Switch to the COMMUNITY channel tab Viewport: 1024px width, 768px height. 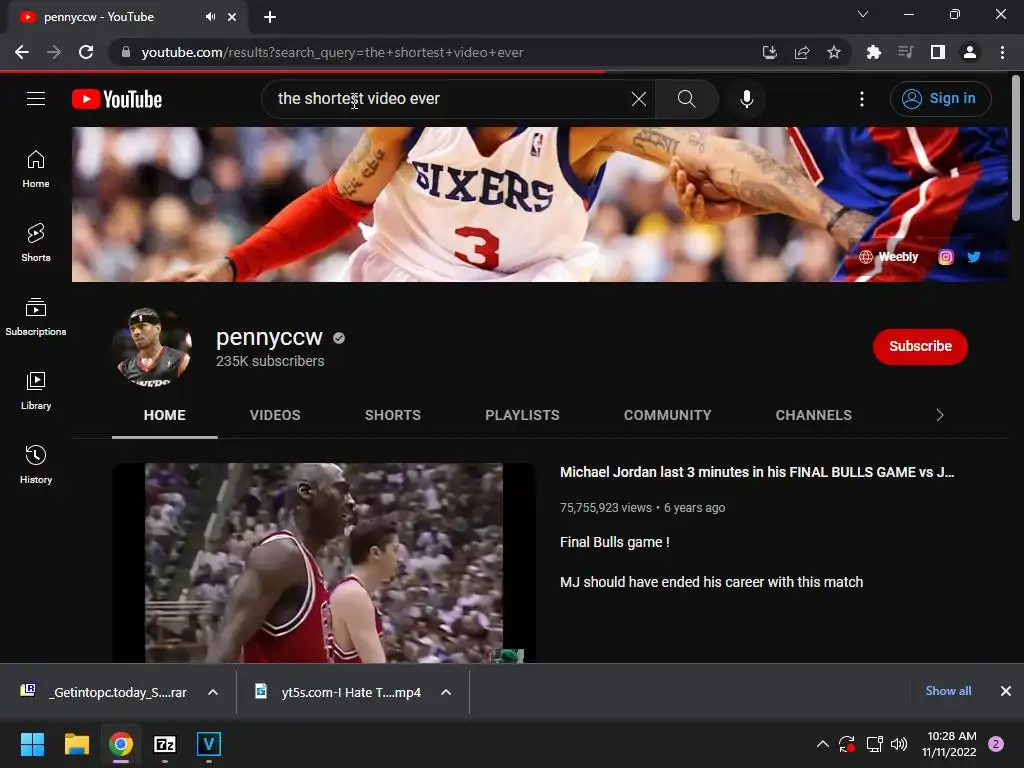(x=667, y=415)
